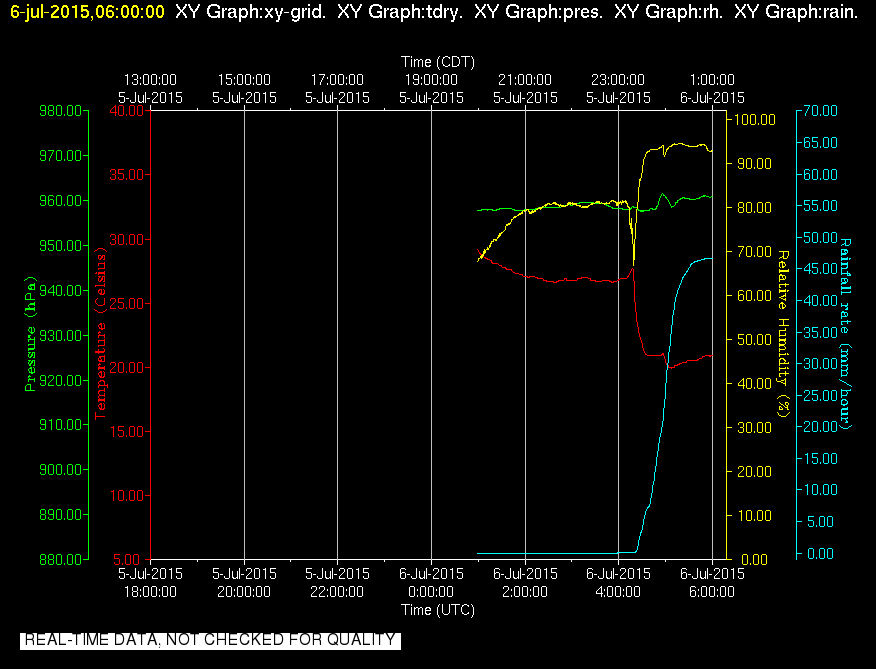
Task: Click the 100.00 relative humidity tick label
Action: (755, 120)
